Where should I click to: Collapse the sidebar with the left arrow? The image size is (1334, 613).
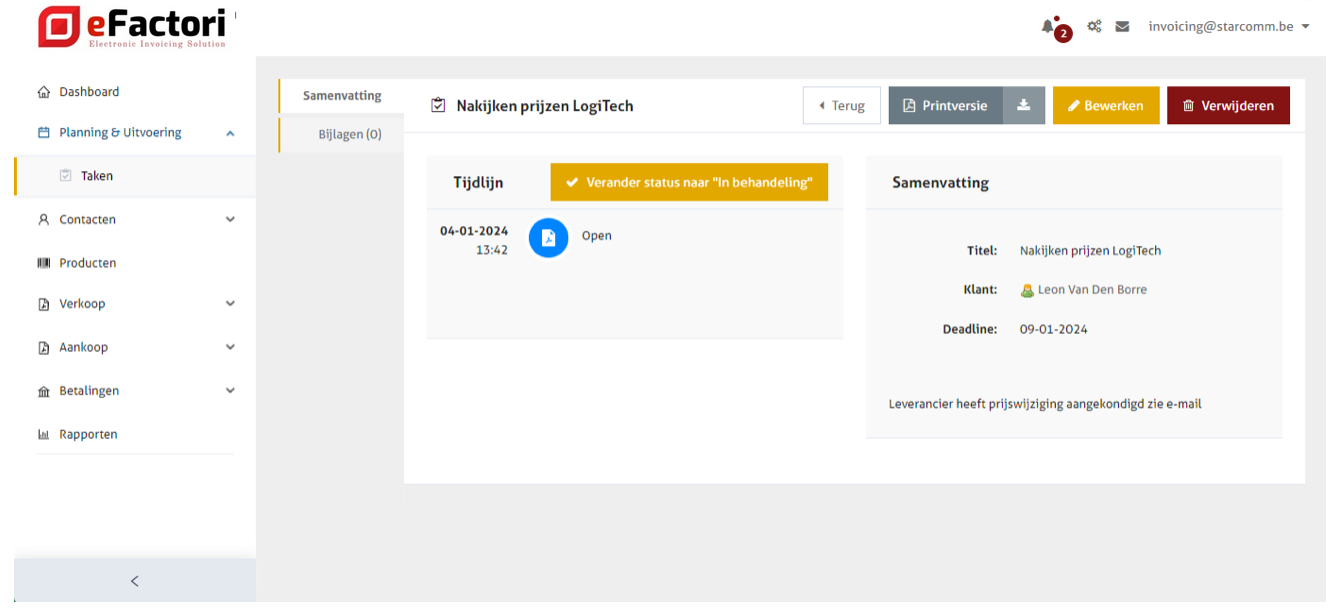click(x=135, y=581)
